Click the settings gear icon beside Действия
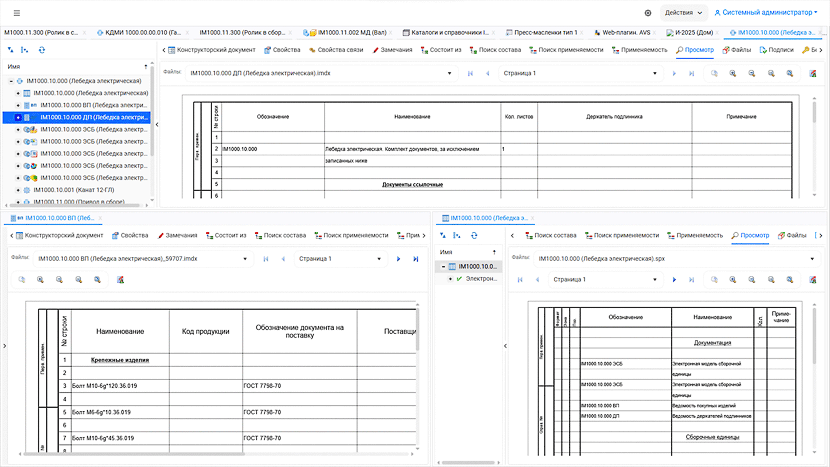The width and height of the screenshot is (830, 467). coord(648,13)
